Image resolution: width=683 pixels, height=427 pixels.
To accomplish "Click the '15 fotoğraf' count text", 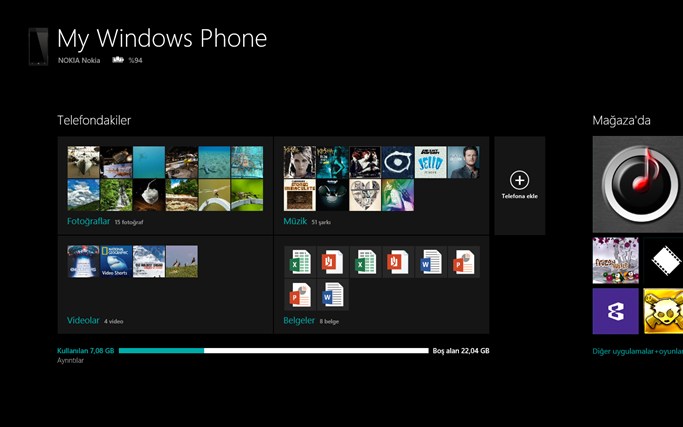I will coord(129,222).
